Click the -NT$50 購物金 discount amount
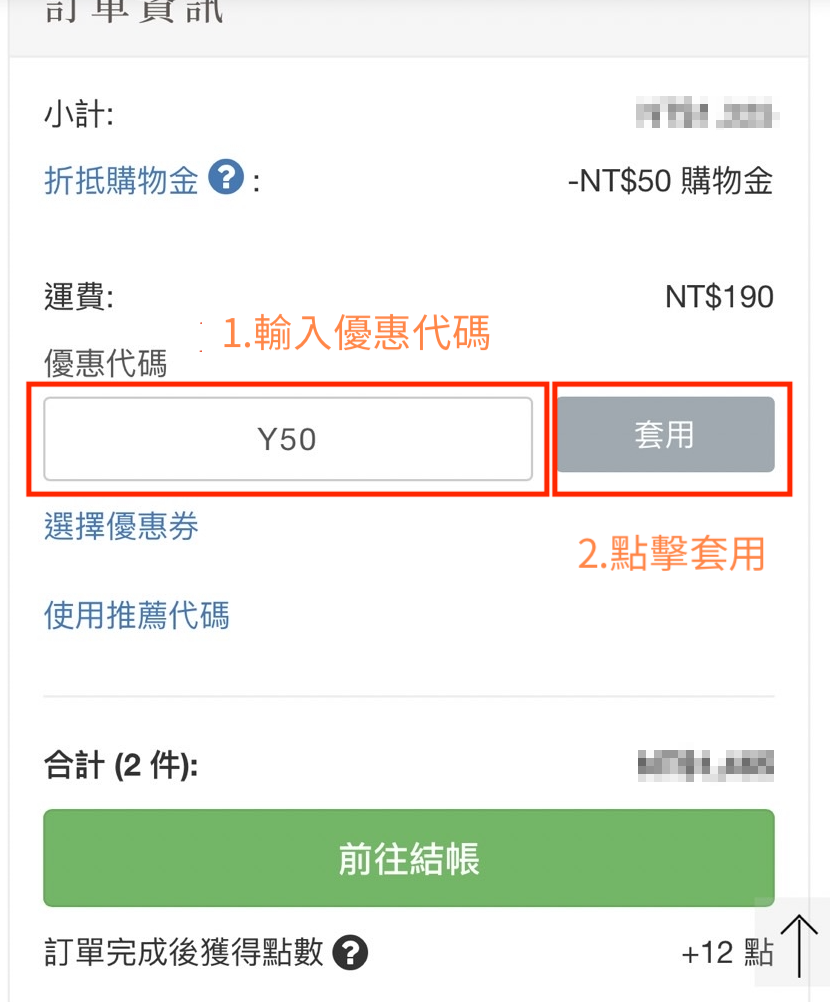 670,181
